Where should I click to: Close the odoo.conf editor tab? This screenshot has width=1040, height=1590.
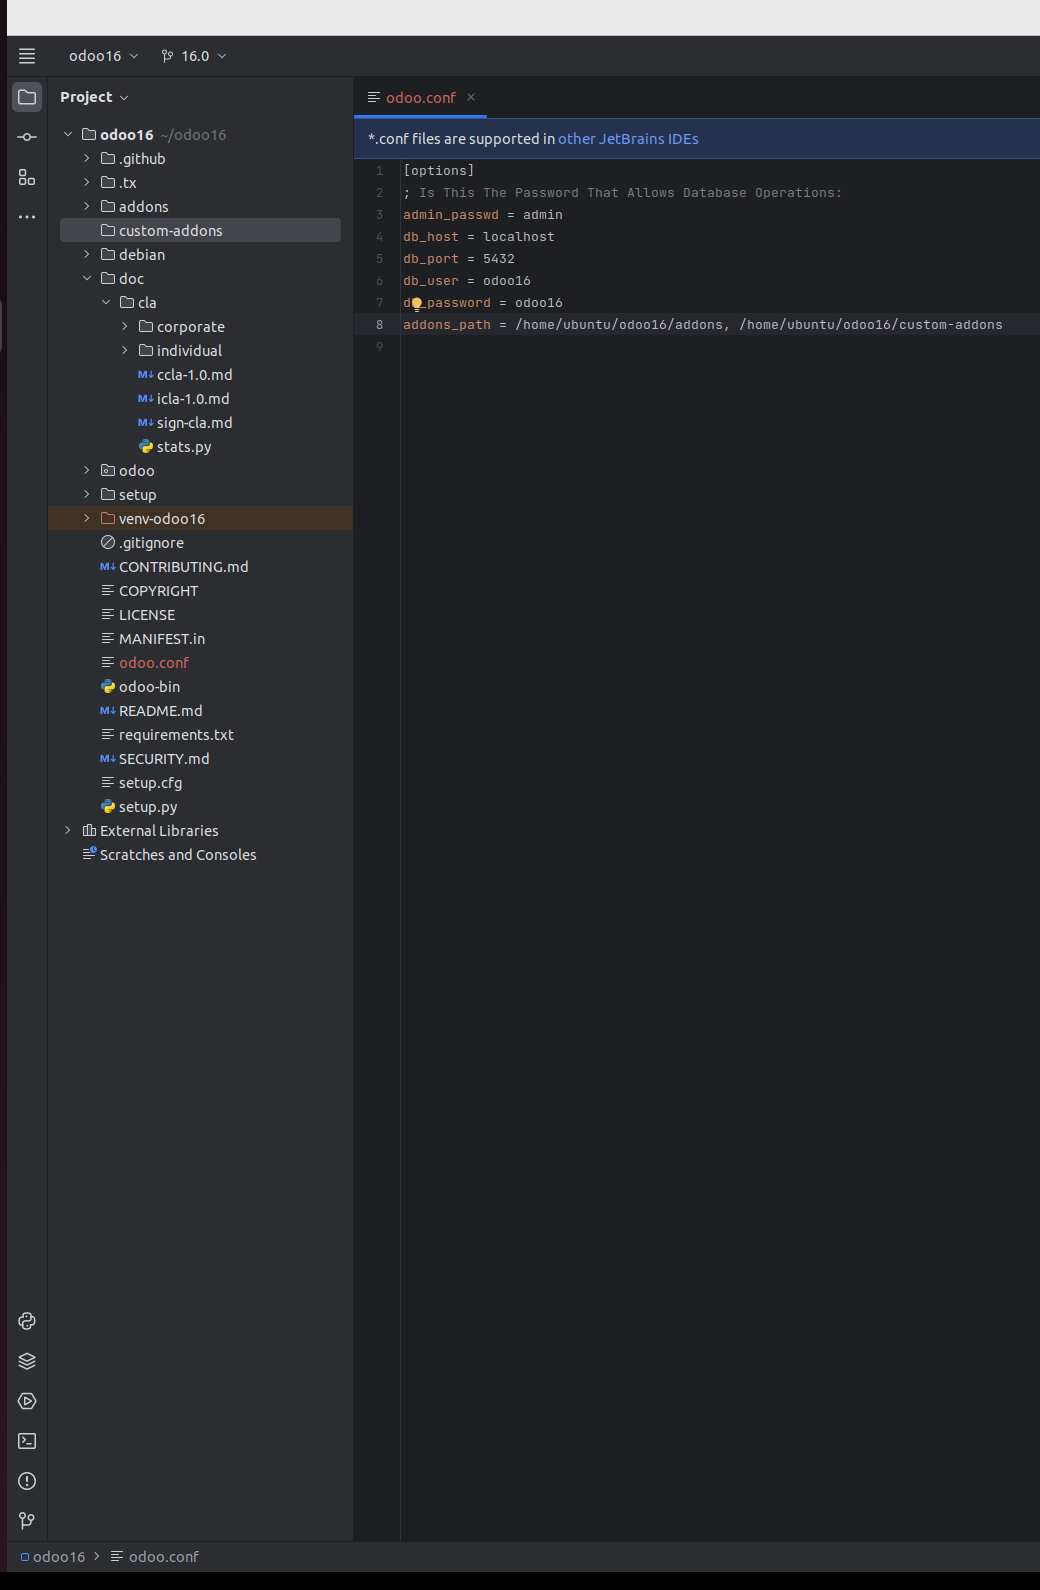pyautogui.click(x=471, y=97)
